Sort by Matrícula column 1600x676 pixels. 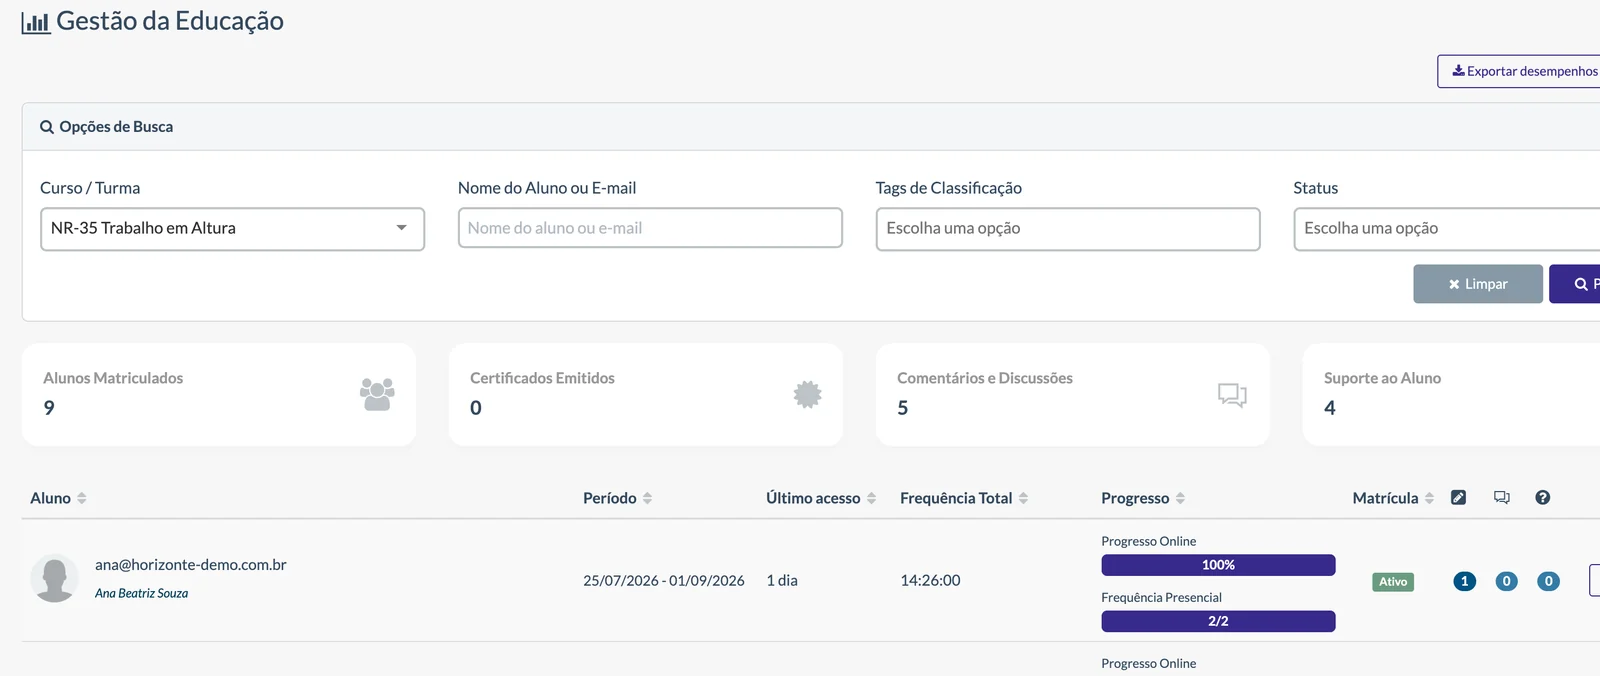coord(1393,498)
